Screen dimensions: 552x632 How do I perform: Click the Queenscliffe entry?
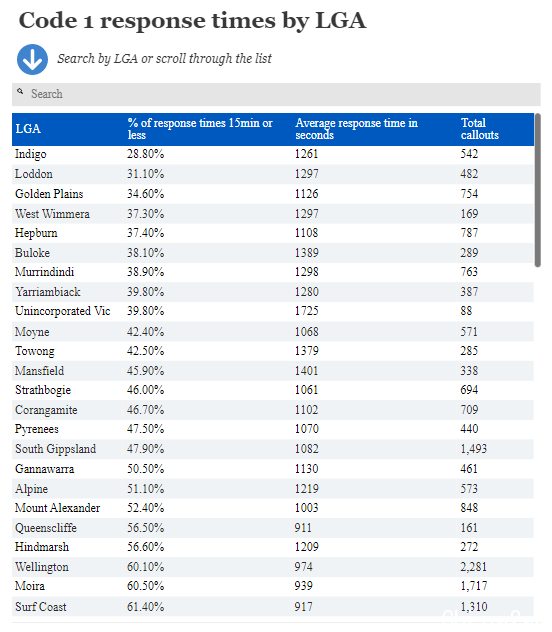pyautogui.click(x=46, y=528)
